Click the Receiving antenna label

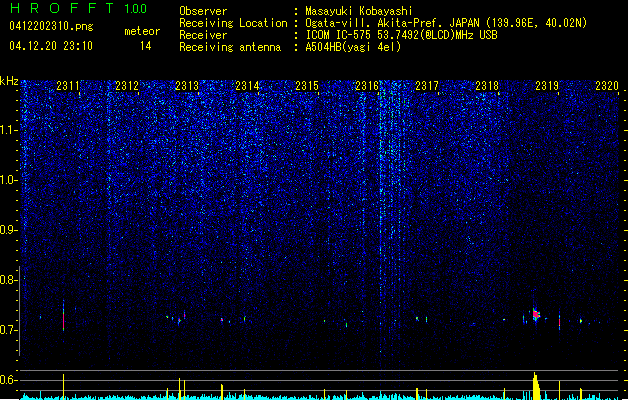click(x=230, y=47)
